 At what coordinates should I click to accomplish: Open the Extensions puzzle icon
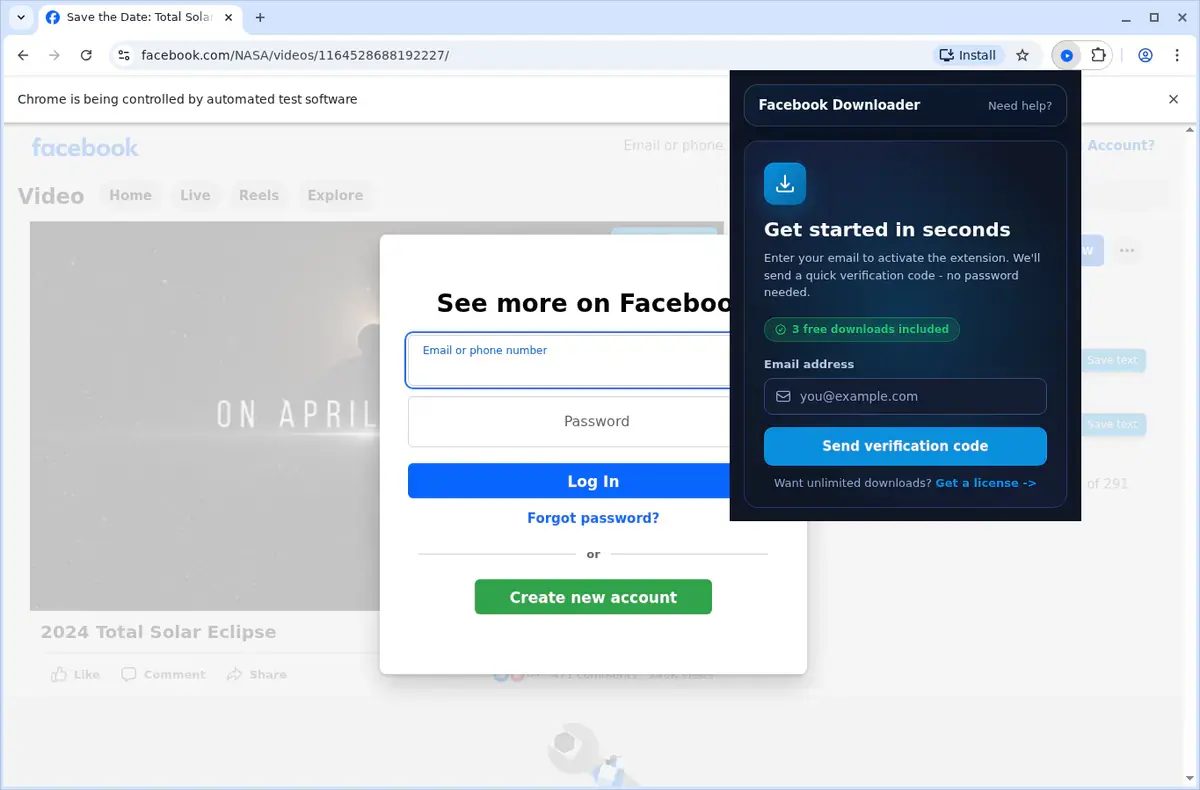click(x=1098, y=55)
